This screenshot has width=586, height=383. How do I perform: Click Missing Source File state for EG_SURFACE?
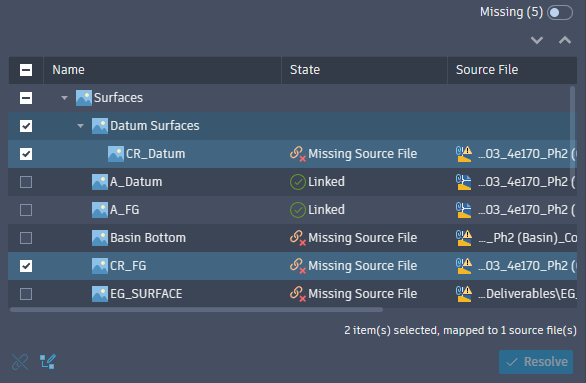pyautogui.click(x=363, y=294)
